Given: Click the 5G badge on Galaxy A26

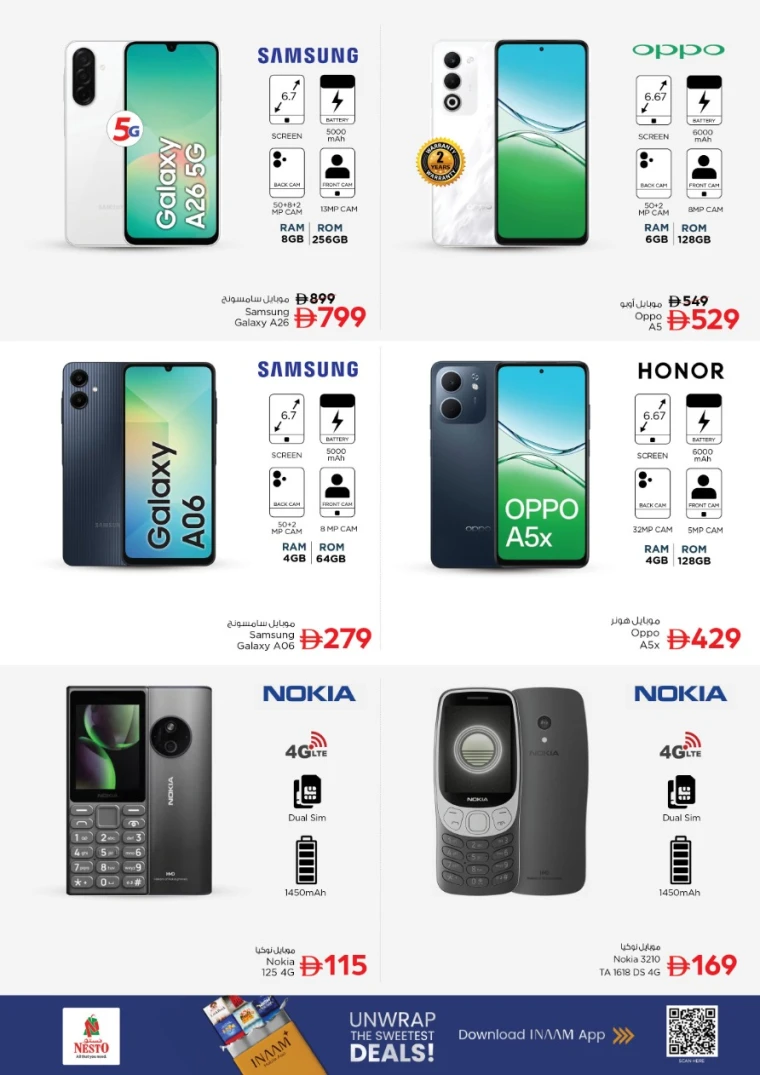Looking at the screenshot, I should click(124, 130).
